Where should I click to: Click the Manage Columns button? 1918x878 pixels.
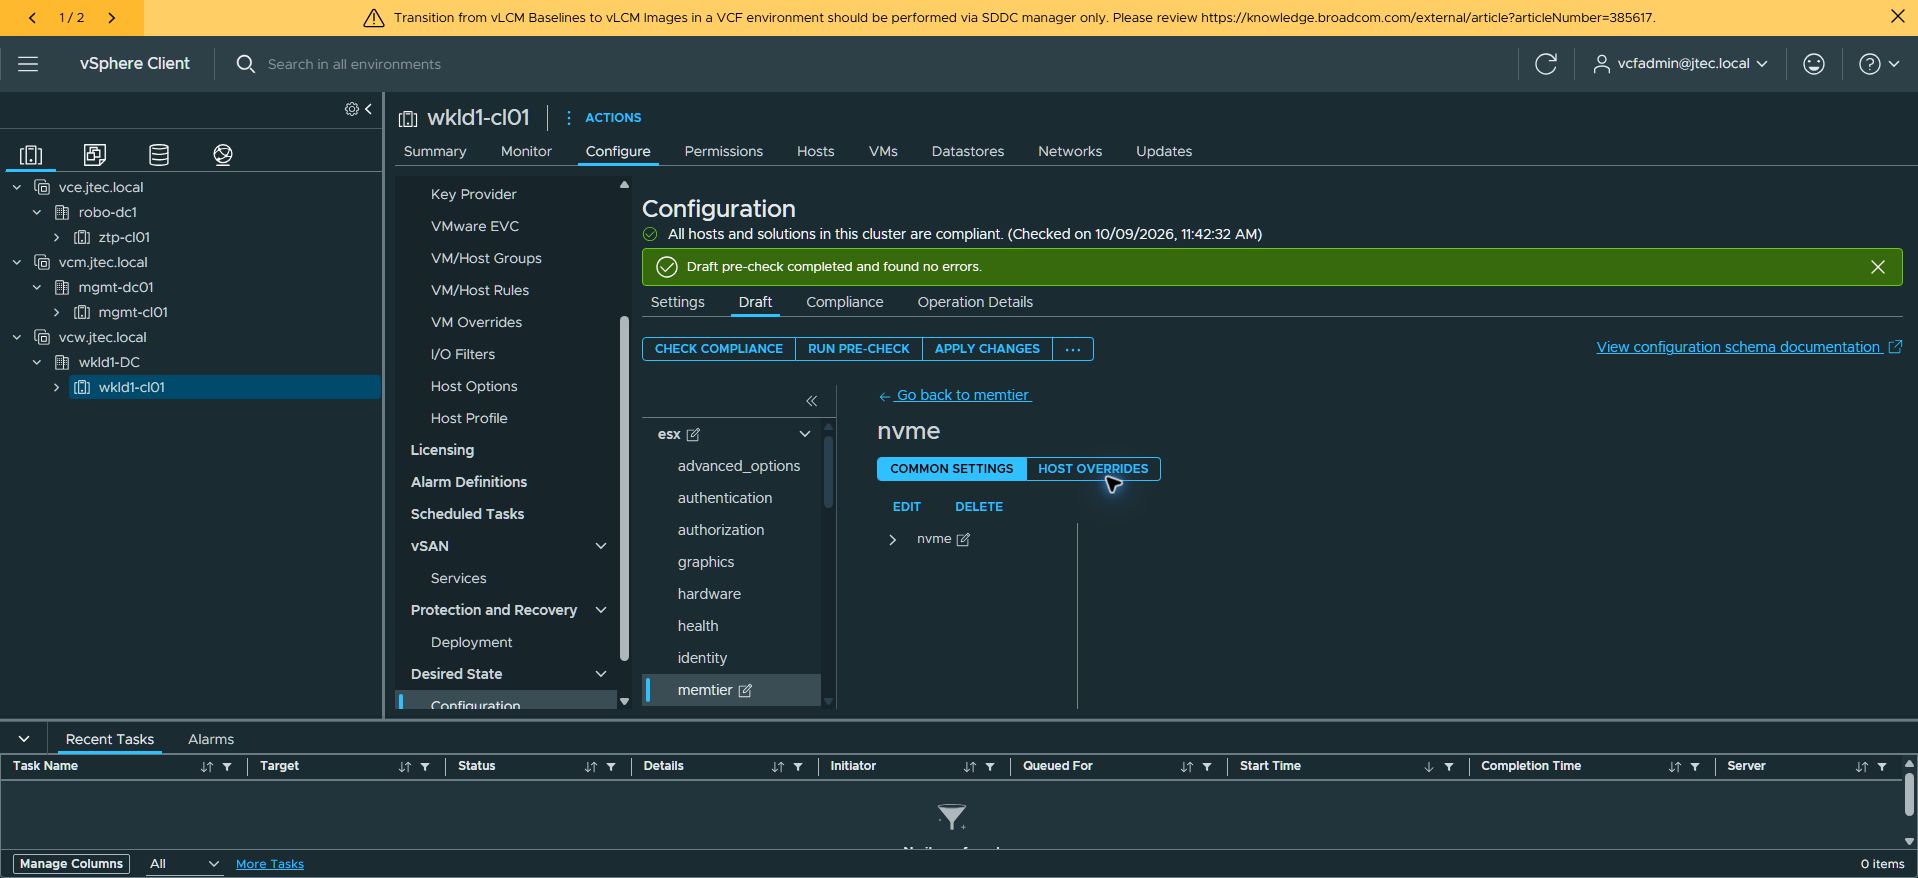[x=71, y=864]
